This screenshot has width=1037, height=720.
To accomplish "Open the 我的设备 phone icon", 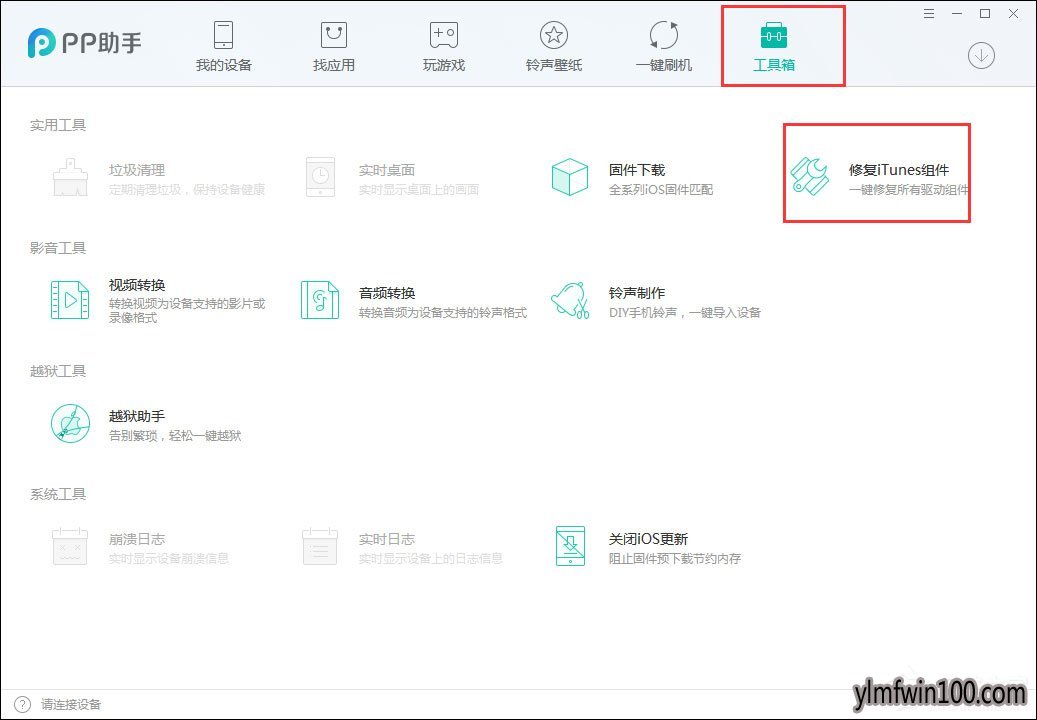I will (224, 35).
